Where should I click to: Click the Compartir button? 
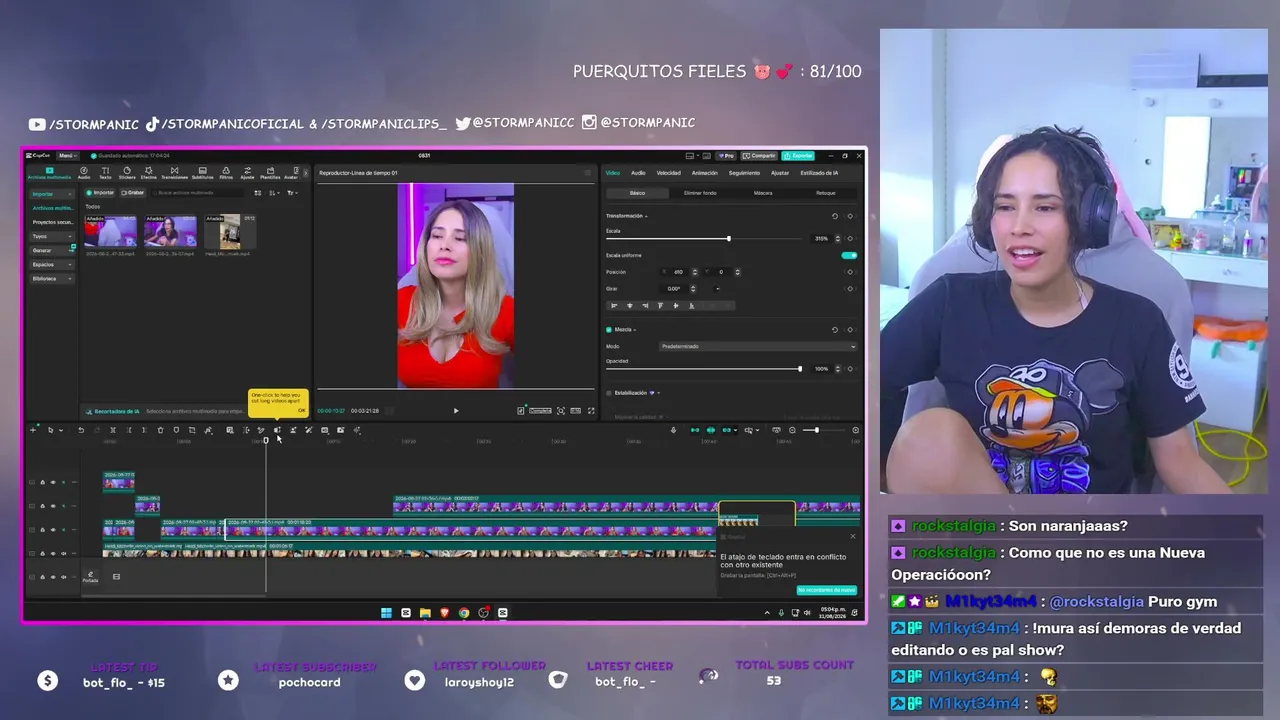coord(760,156)
